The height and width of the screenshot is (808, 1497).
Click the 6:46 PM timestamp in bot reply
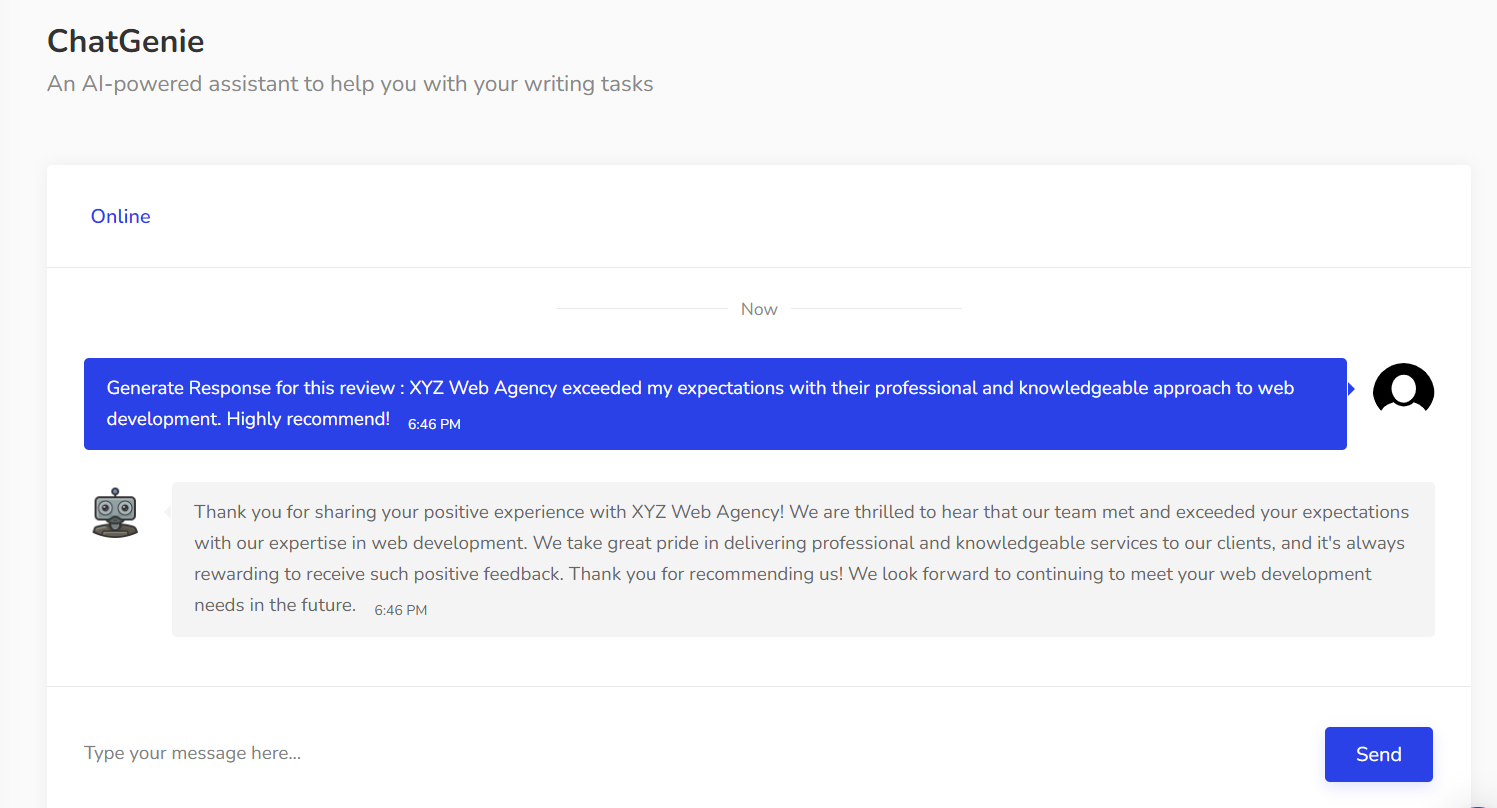(x=400, y=609)
